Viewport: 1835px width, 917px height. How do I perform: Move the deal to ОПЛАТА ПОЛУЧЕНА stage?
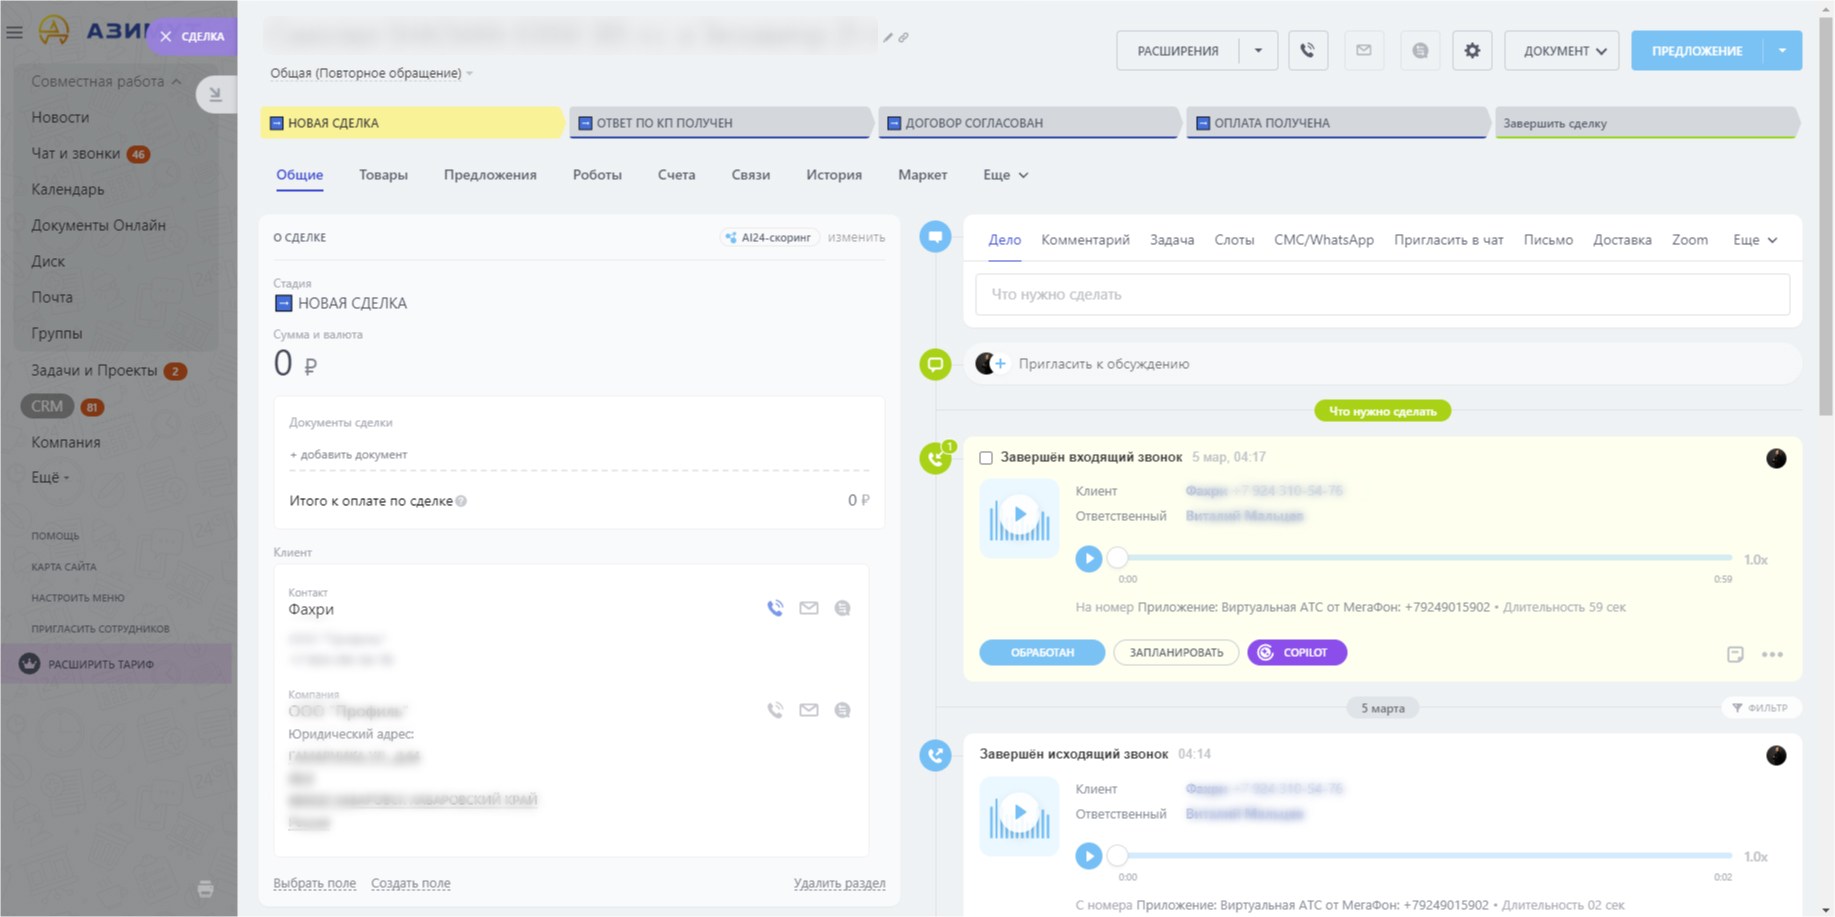(x=1337, y=123)
